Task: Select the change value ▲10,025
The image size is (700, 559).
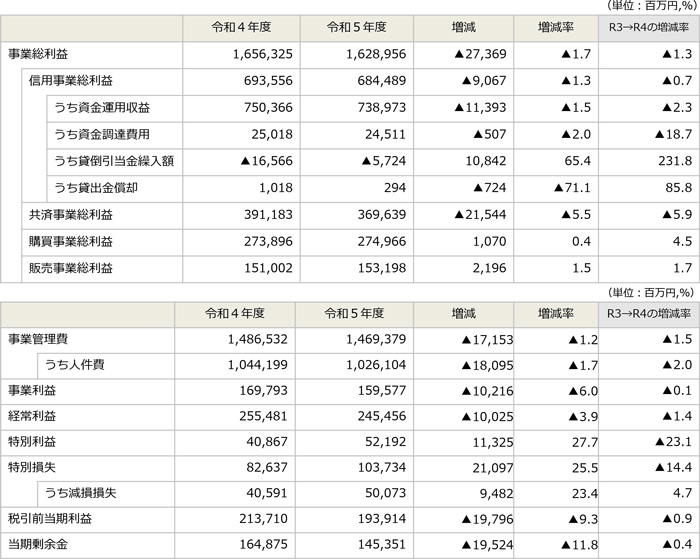Action: pos(488,417)
